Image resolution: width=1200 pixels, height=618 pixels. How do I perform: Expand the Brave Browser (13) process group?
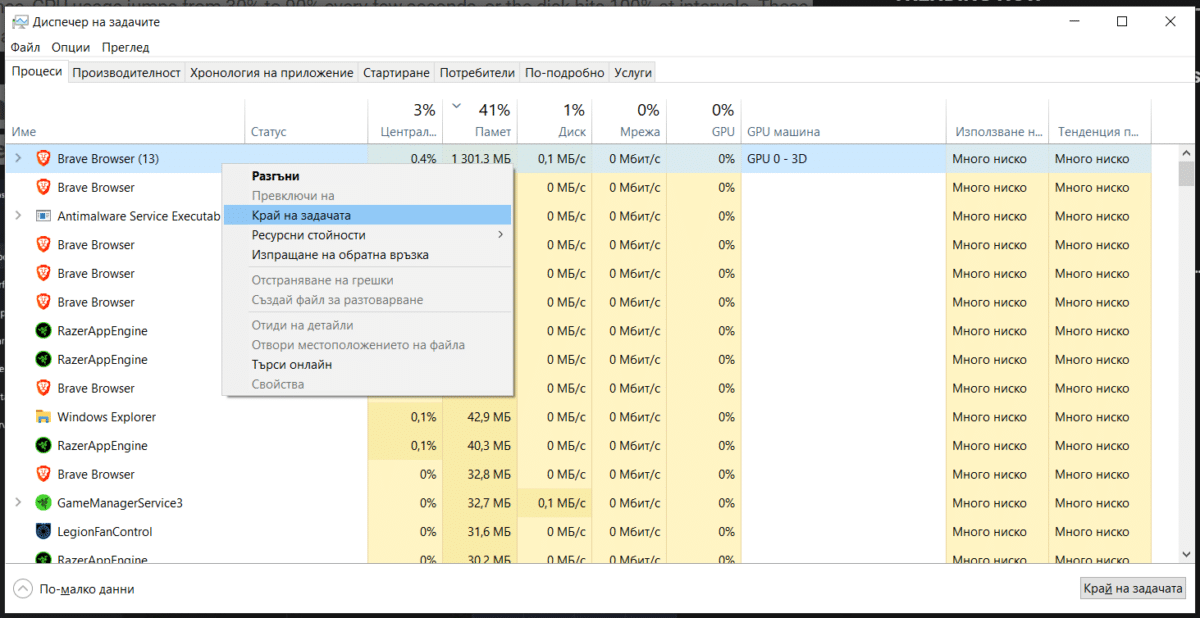(17, 158)
